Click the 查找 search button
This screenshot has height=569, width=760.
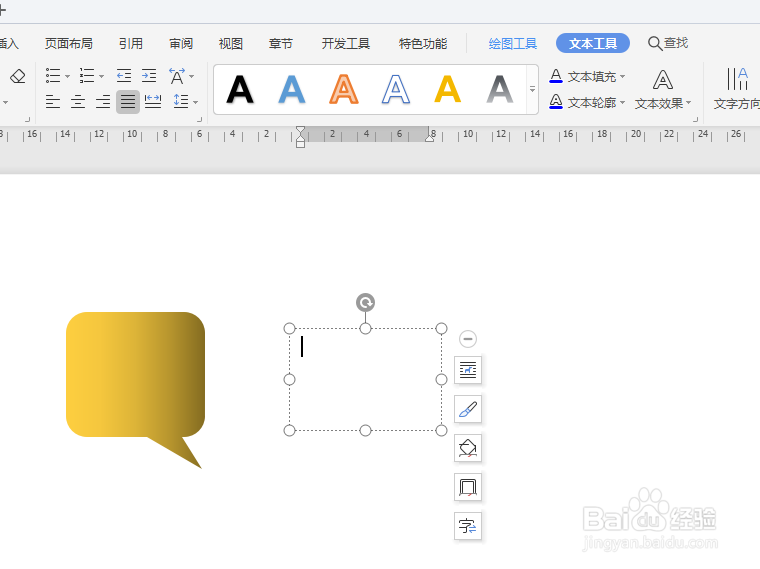pyautogui.click(x=668, y=43)
